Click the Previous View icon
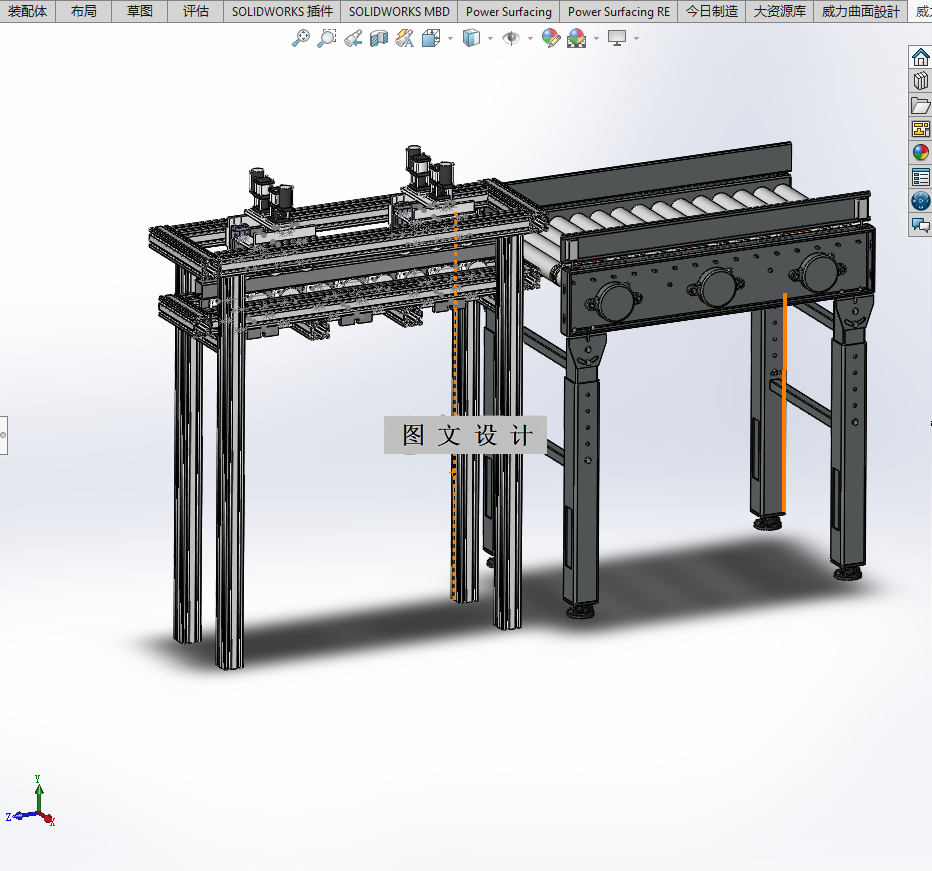The width and height of the screenshot is (932, 871). click(x=353, y=39)
